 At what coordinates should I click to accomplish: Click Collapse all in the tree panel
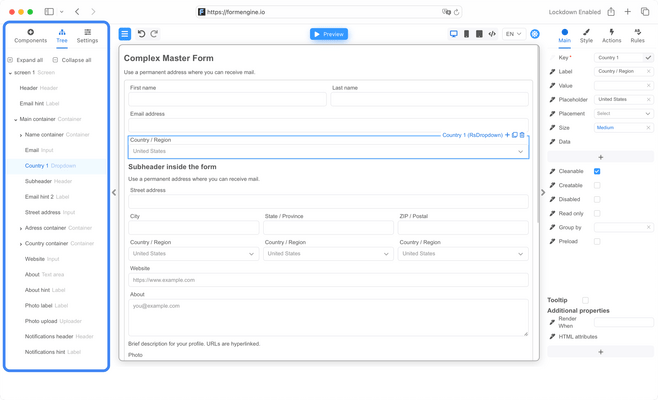pos(71,60)
